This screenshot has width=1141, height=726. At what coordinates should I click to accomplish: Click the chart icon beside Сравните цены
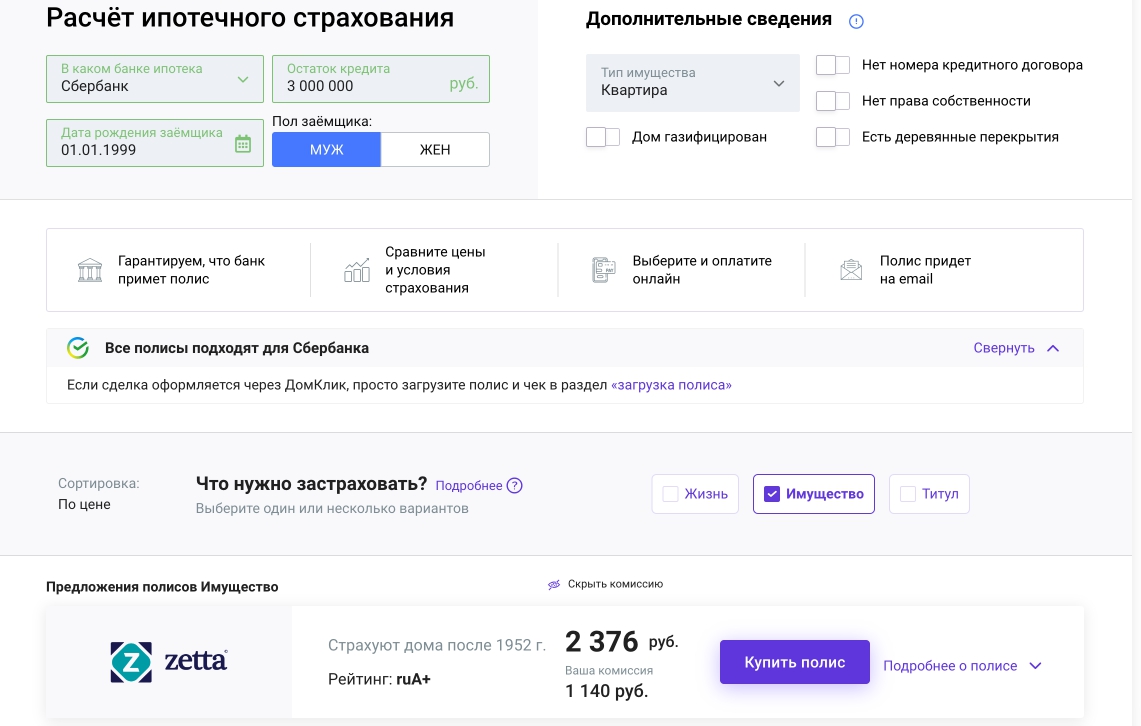[x=357, y=270]
